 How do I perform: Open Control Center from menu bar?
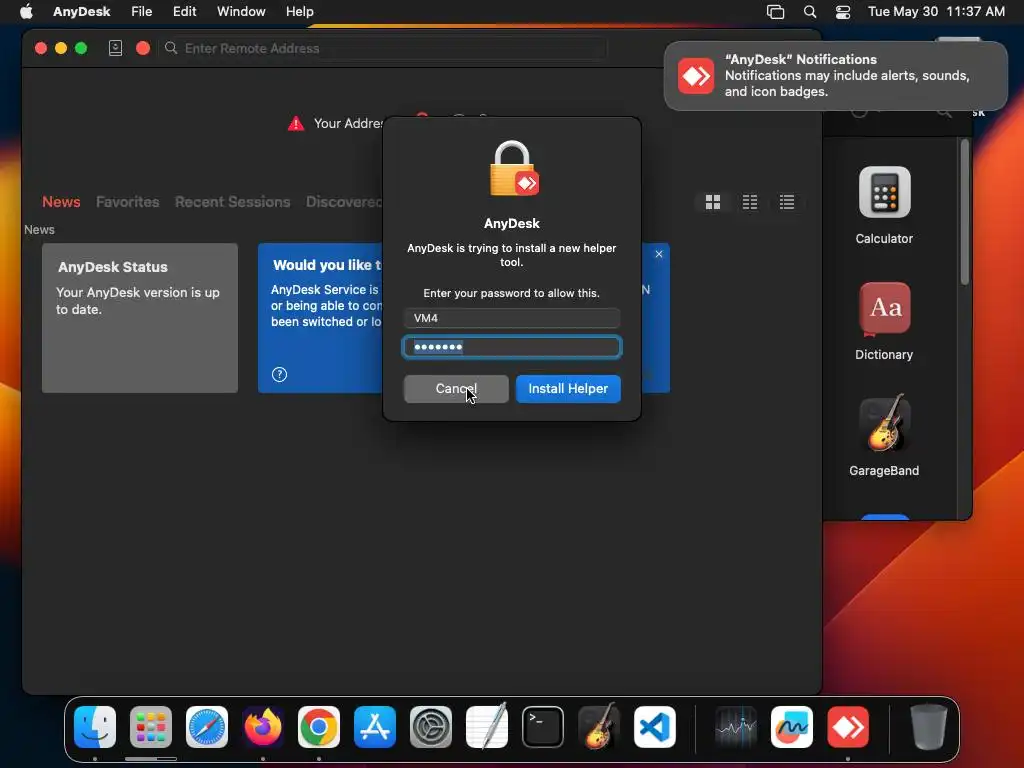[x=842, y=12]
